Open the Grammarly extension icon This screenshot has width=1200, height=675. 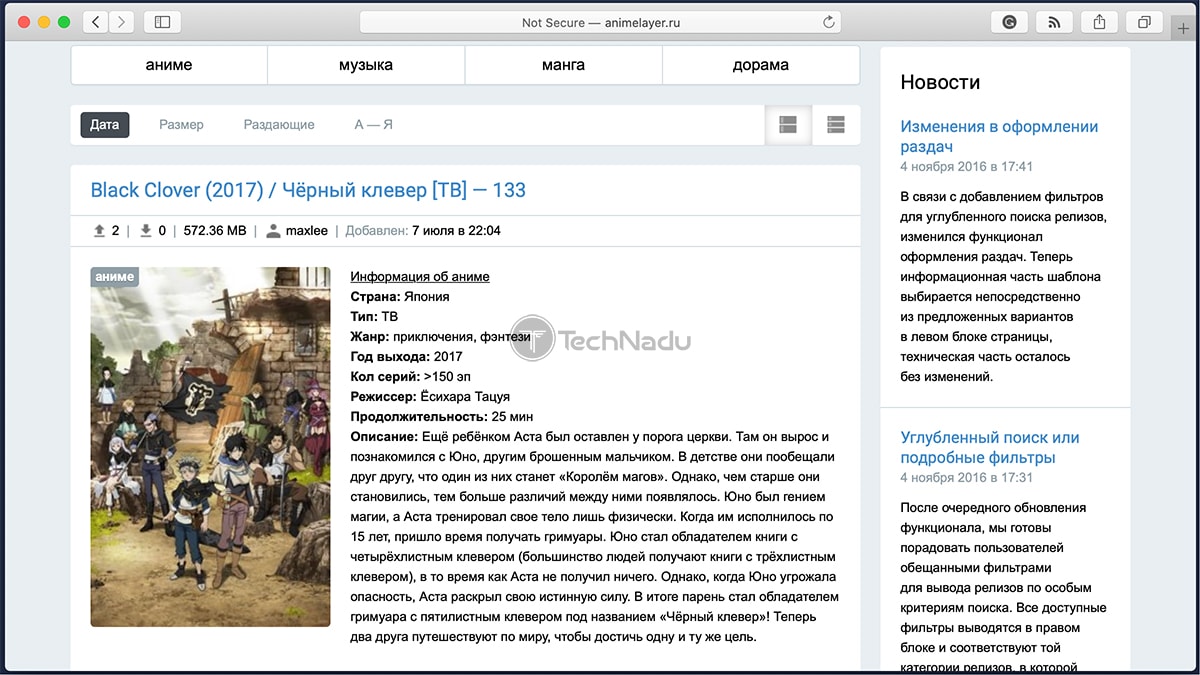pos(1009,22)
